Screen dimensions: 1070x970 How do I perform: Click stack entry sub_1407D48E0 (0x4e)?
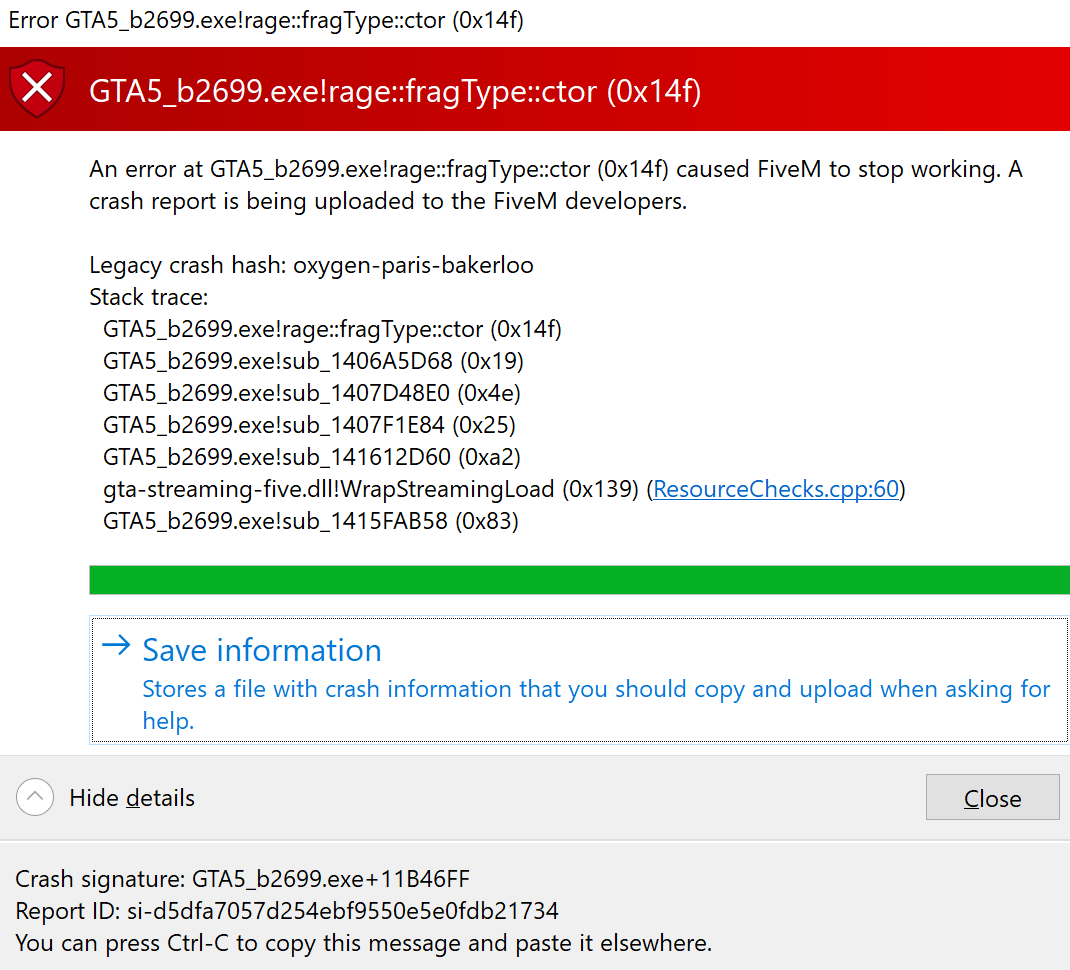312,393
